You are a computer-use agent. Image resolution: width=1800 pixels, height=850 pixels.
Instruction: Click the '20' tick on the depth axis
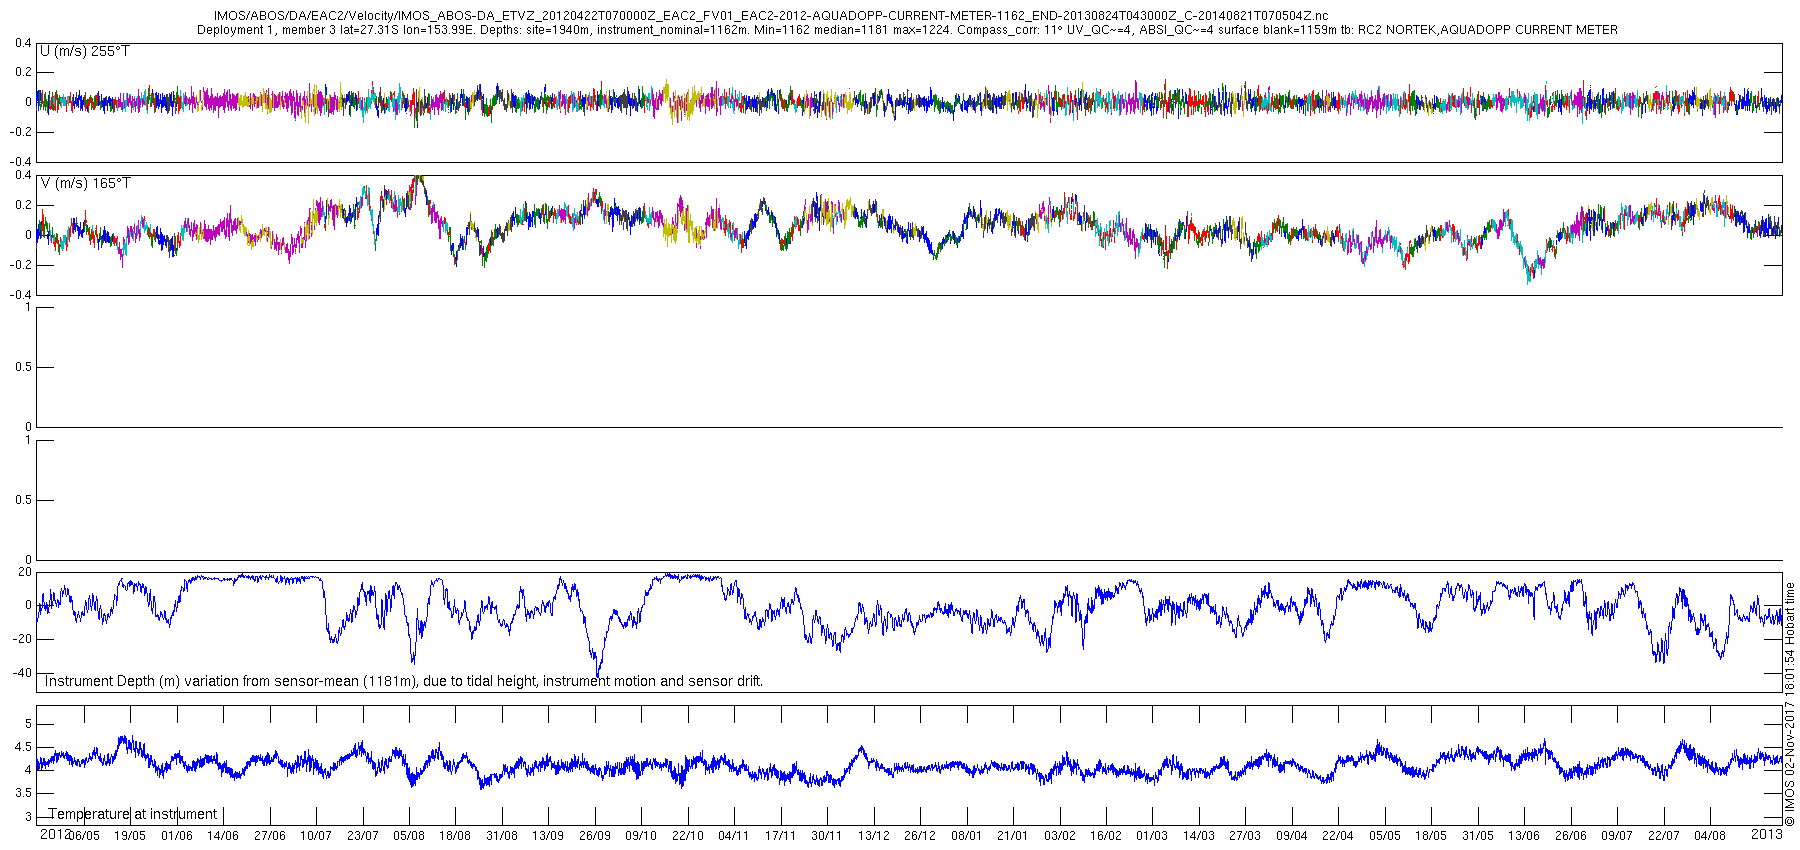25,572
